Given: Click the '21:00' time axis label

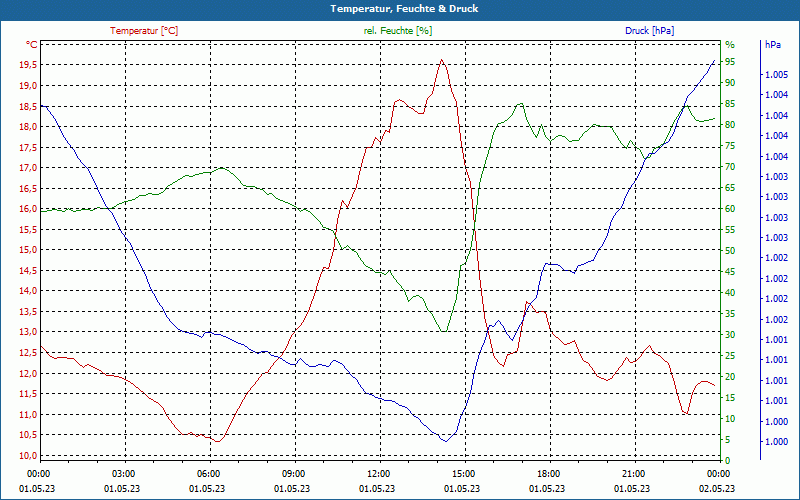Looking at the screenshot, I should pos(633,474).
